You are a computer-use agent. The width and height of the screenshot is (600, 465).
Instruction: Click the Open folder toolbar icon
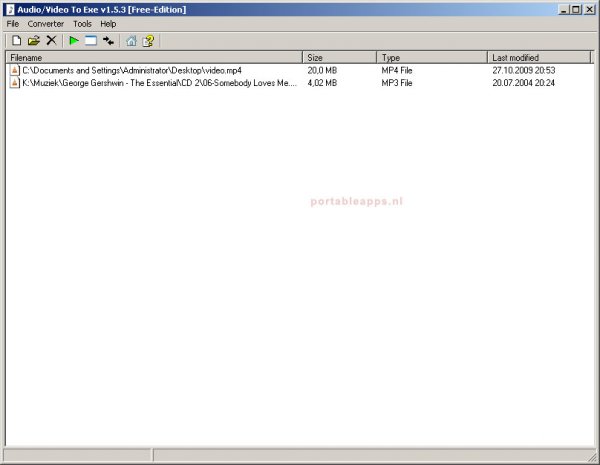tap(34, 41)
